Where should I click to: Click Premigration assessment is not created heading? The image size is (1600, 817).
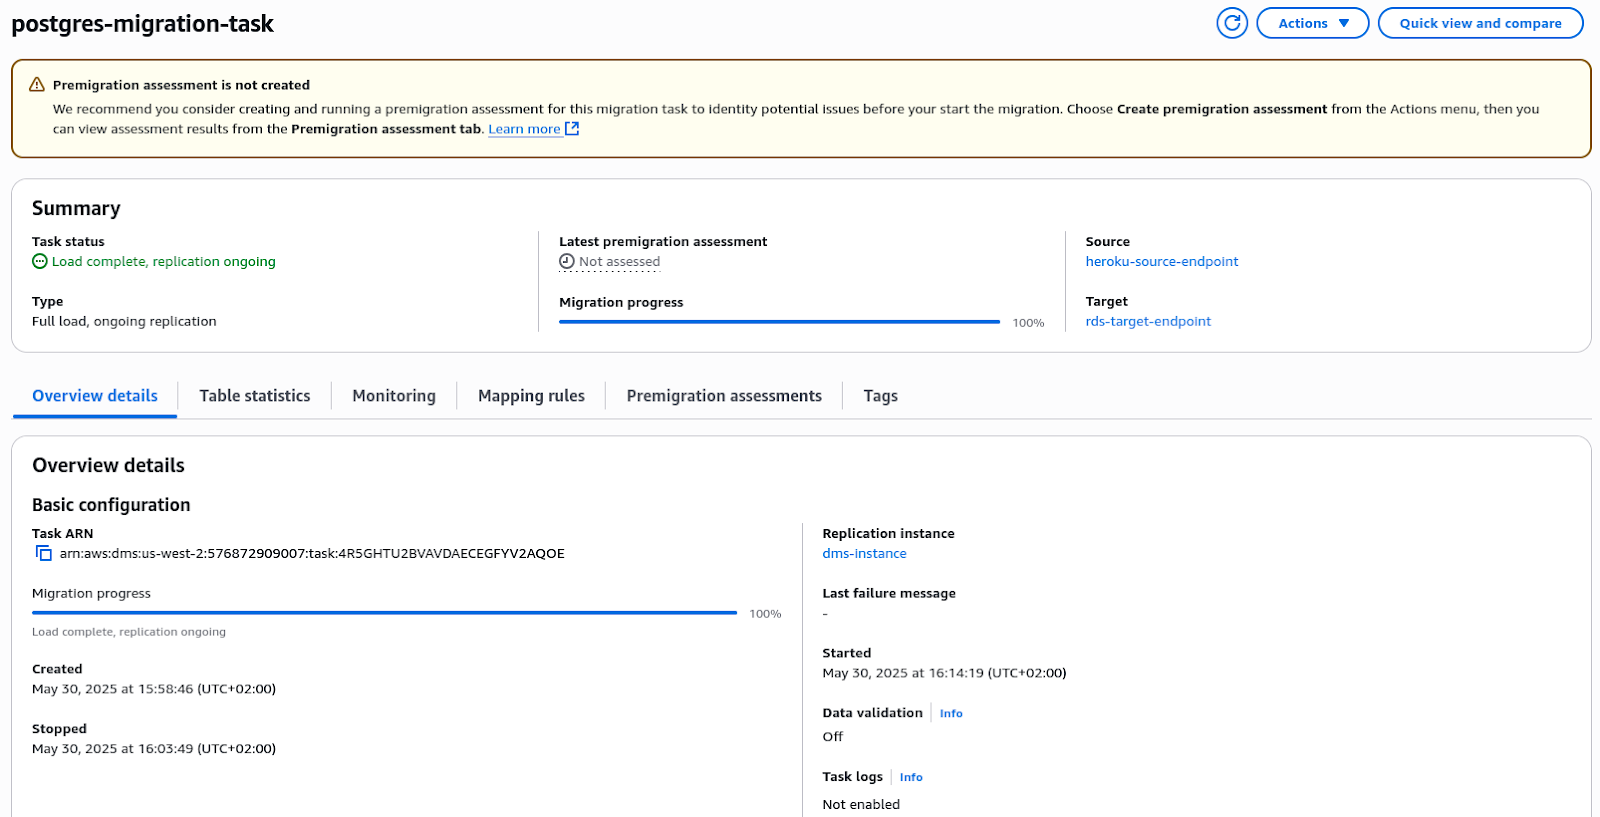point(181,85)
